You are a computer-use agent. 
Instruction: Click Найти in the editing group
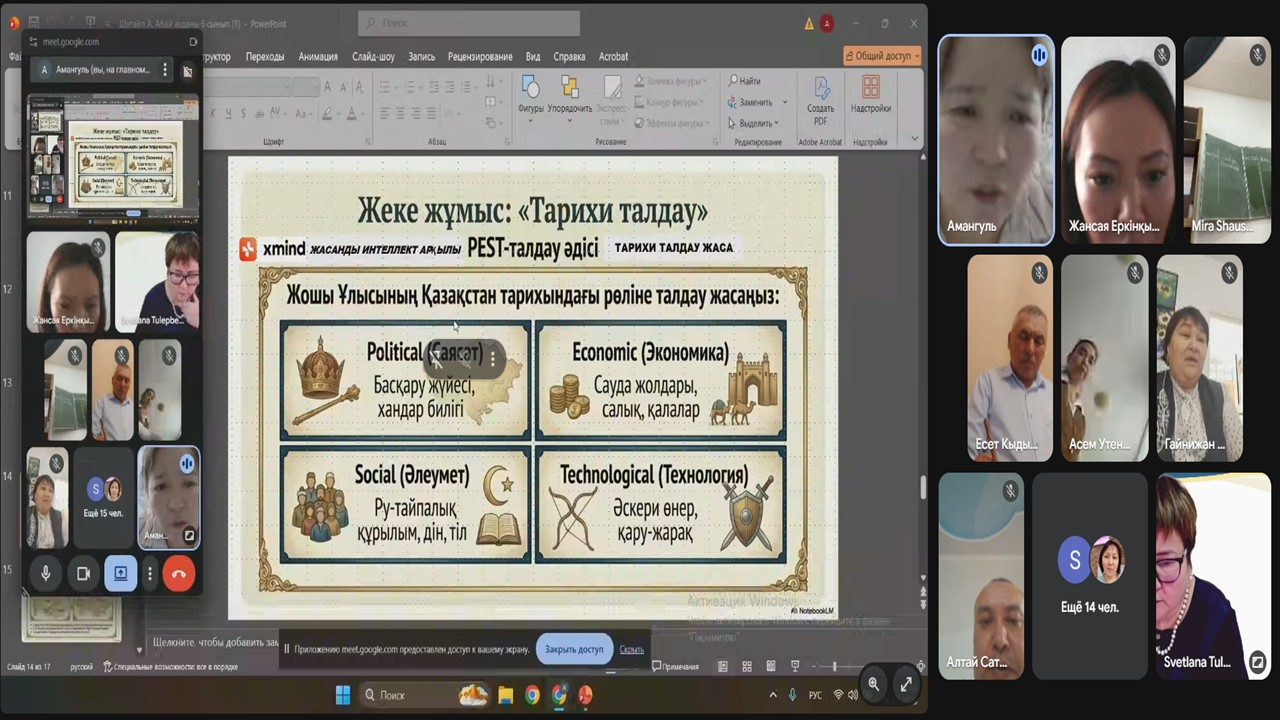click(746, 81)
